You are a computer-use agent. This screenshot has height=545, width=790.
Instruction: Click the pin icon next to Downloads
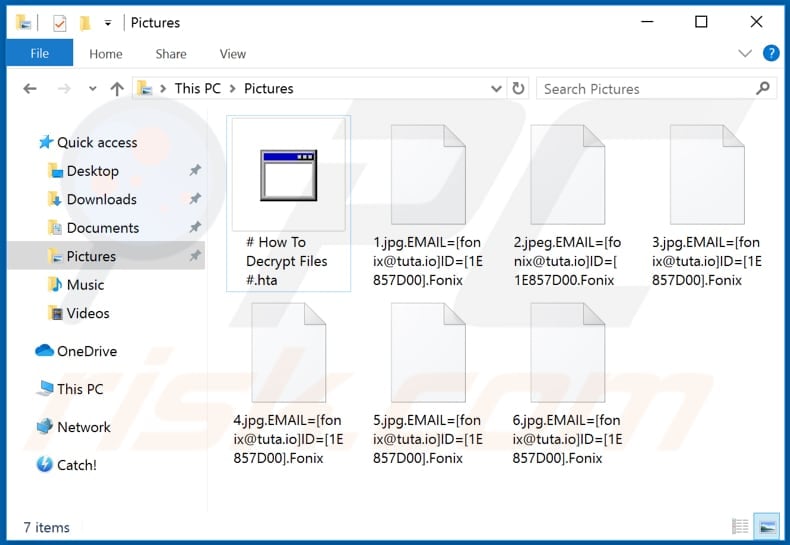(195, 198)
